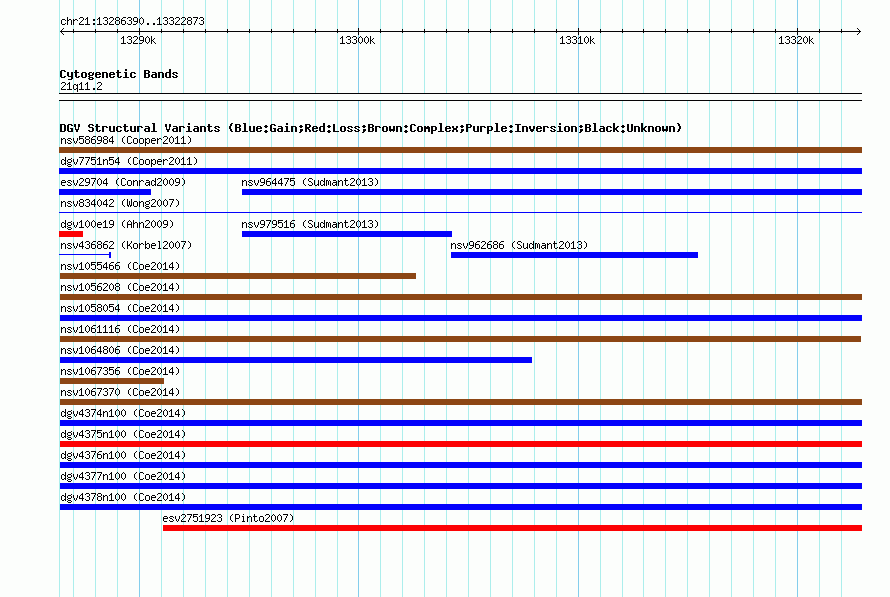This screenshot has width=890, height=597.
Task: Click the 13320k ruler marker
Action: point(796,40)
